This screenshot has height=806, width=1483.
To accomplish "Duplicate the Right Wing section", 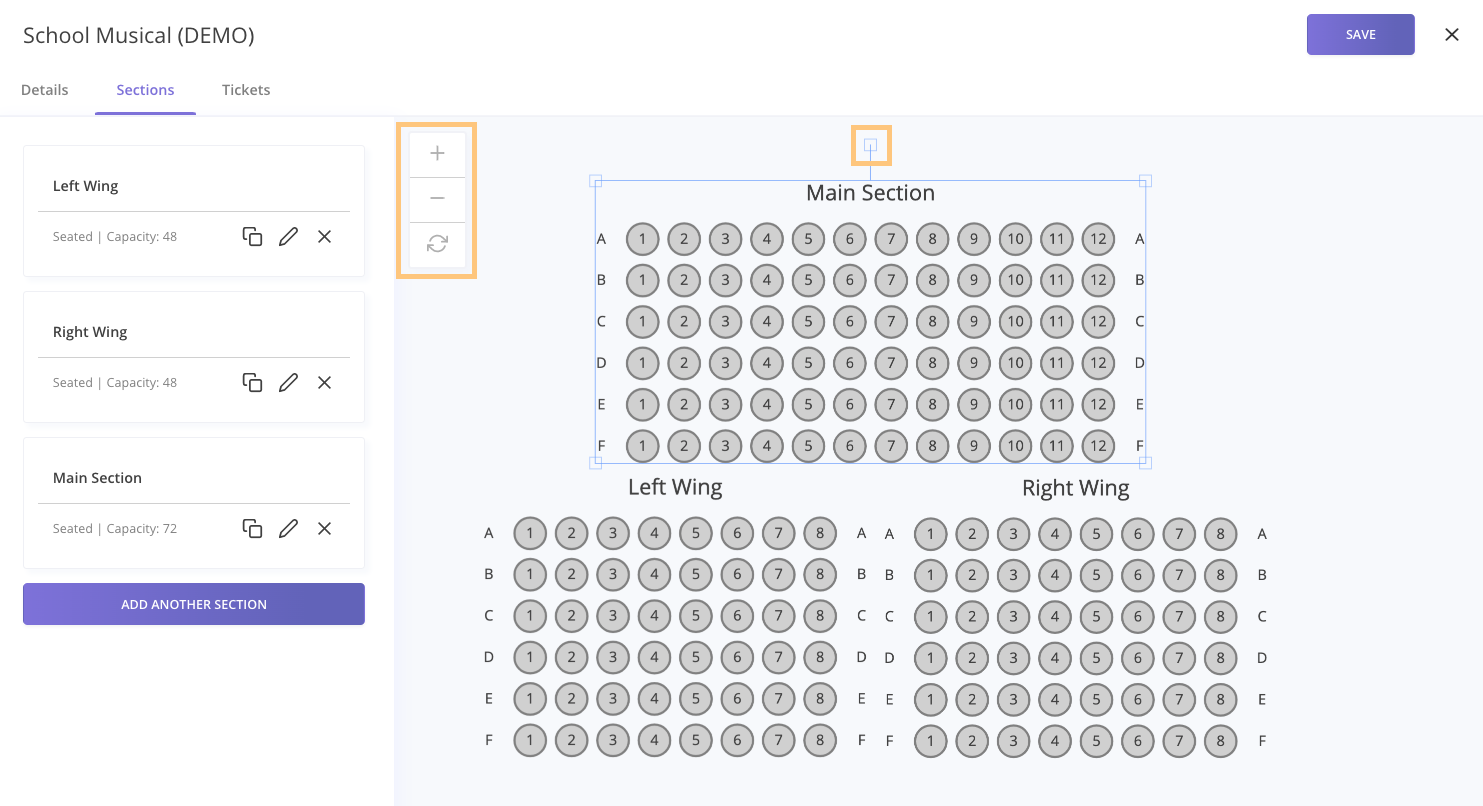I will point(252,382).
